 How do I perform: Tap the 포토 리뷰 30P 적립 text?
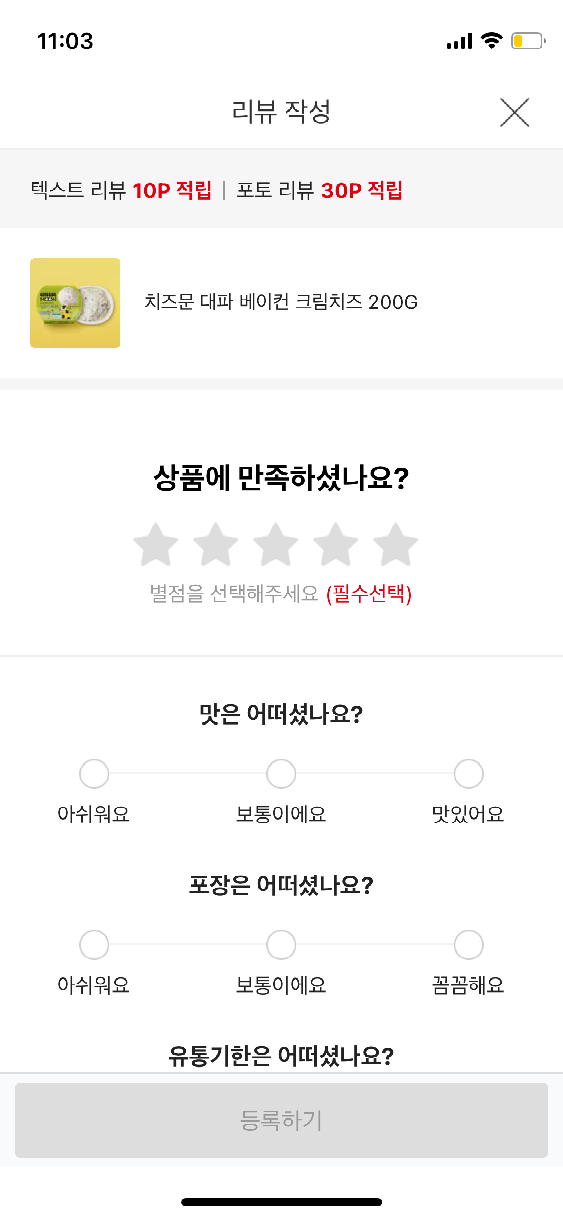(319, 190)
